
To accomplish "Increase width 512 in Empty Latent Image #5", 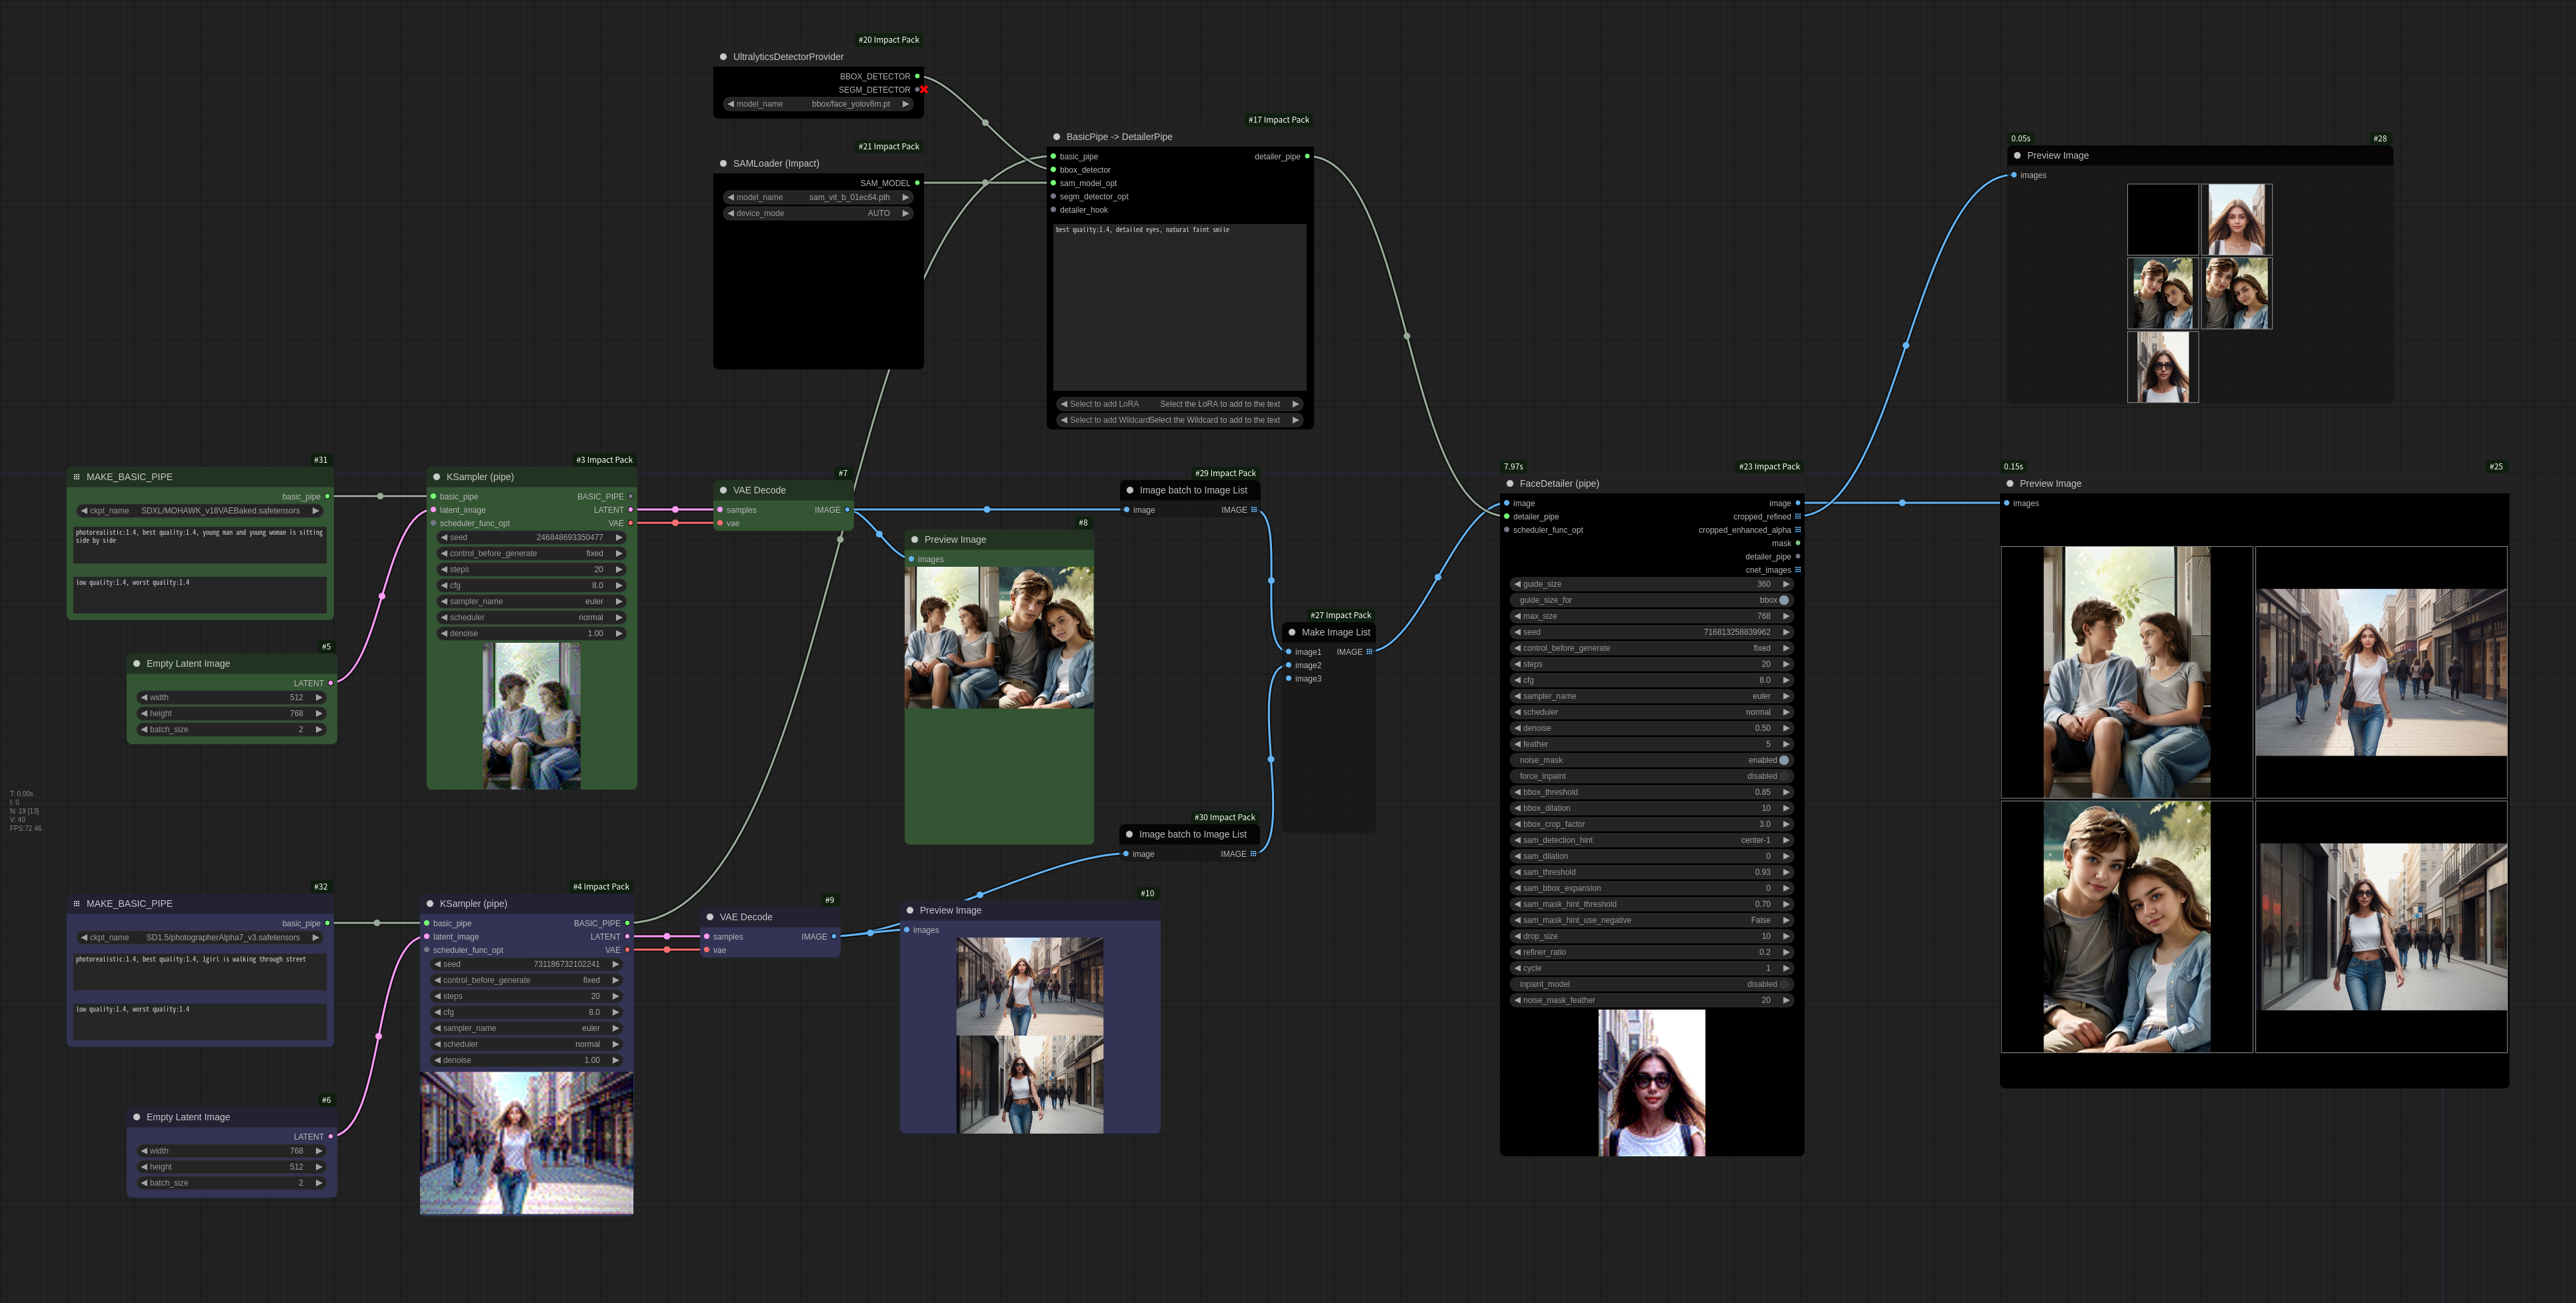I will click(319, 698).
